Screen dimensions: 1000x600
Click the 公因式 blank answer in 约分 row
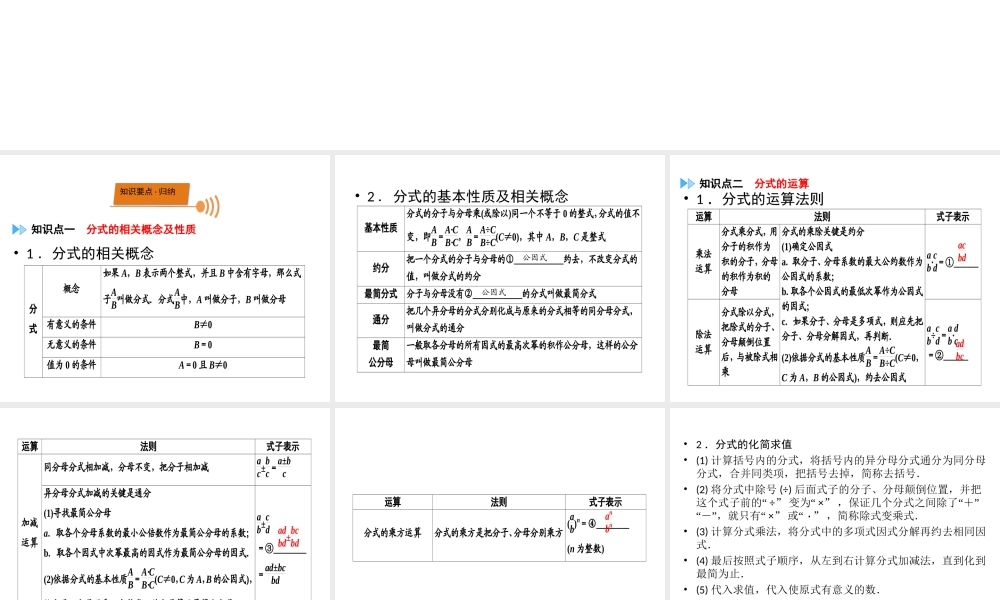click(x=535, y=258)
